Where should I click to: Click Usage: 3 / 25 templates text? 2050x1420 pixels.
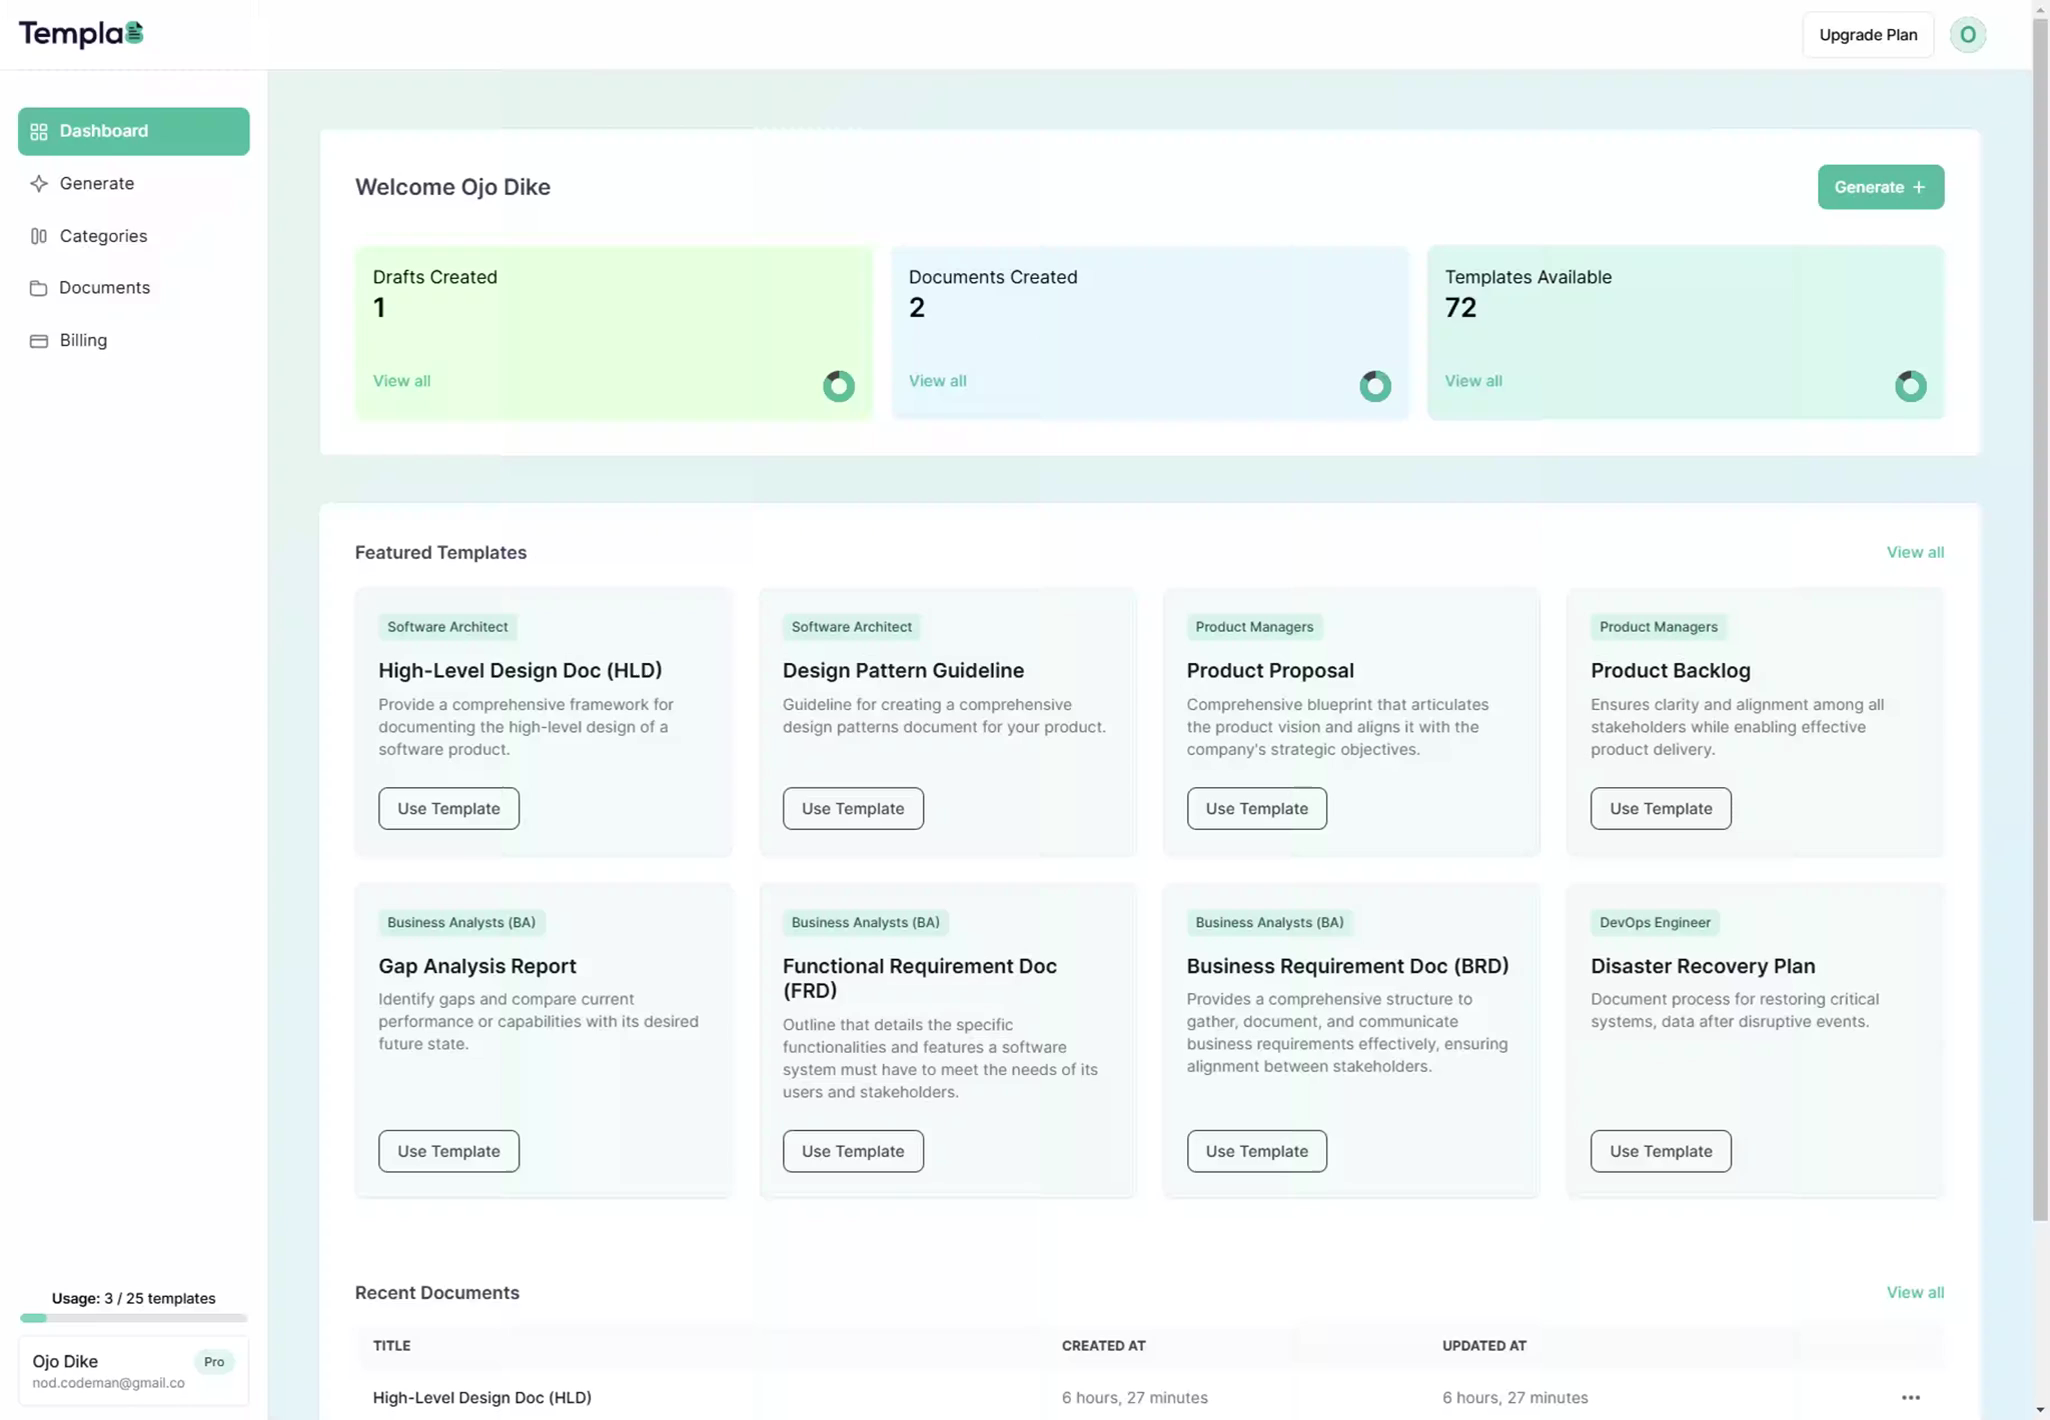click(x=133, y=1298)
